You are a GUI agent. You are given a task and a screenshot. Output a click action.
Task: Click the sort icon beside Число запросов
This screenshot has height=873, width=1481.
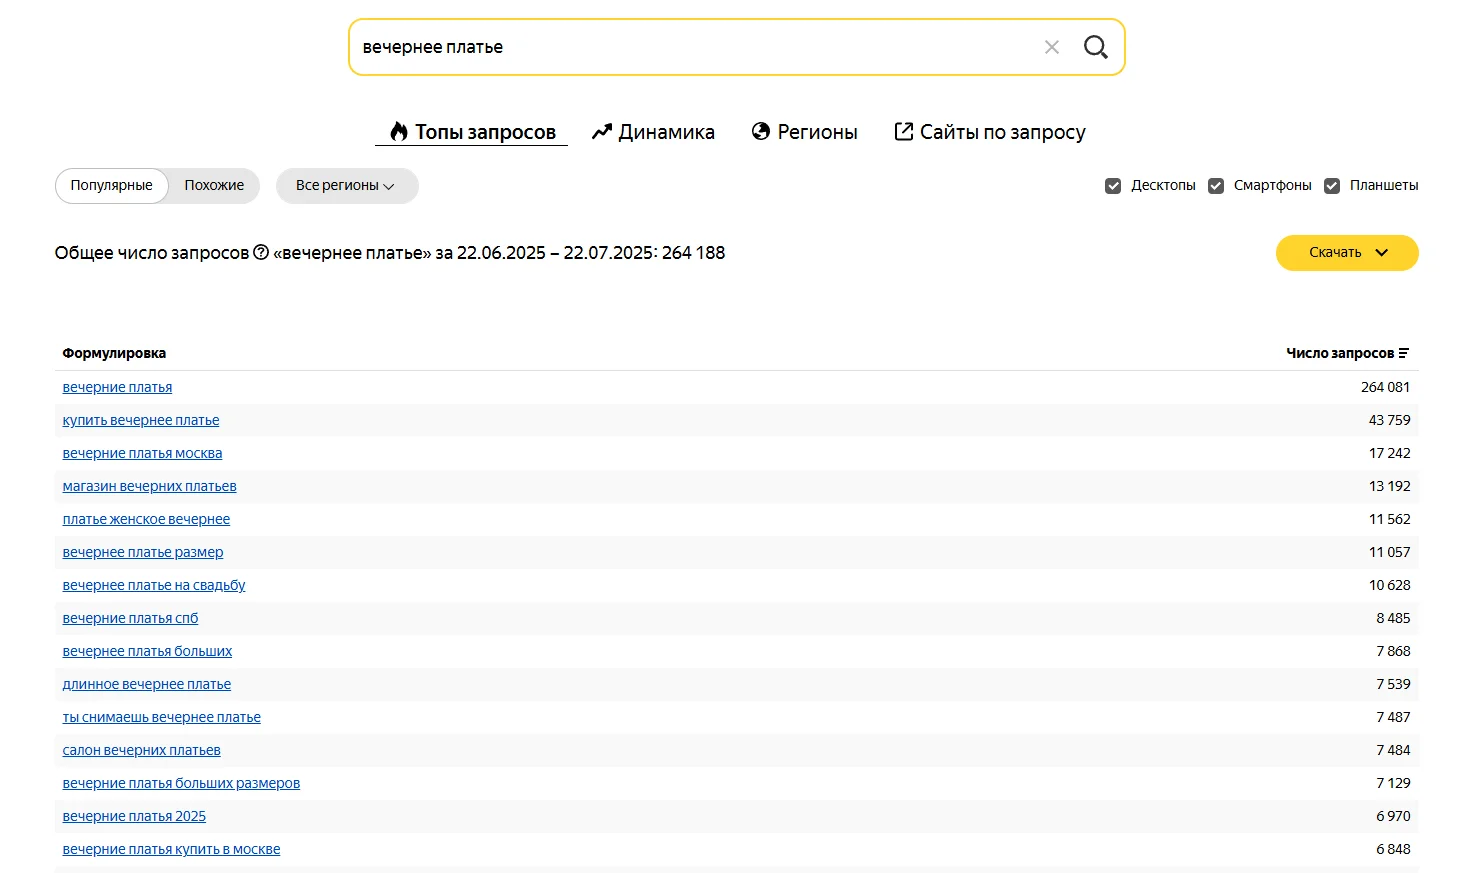click(1404, 353)
